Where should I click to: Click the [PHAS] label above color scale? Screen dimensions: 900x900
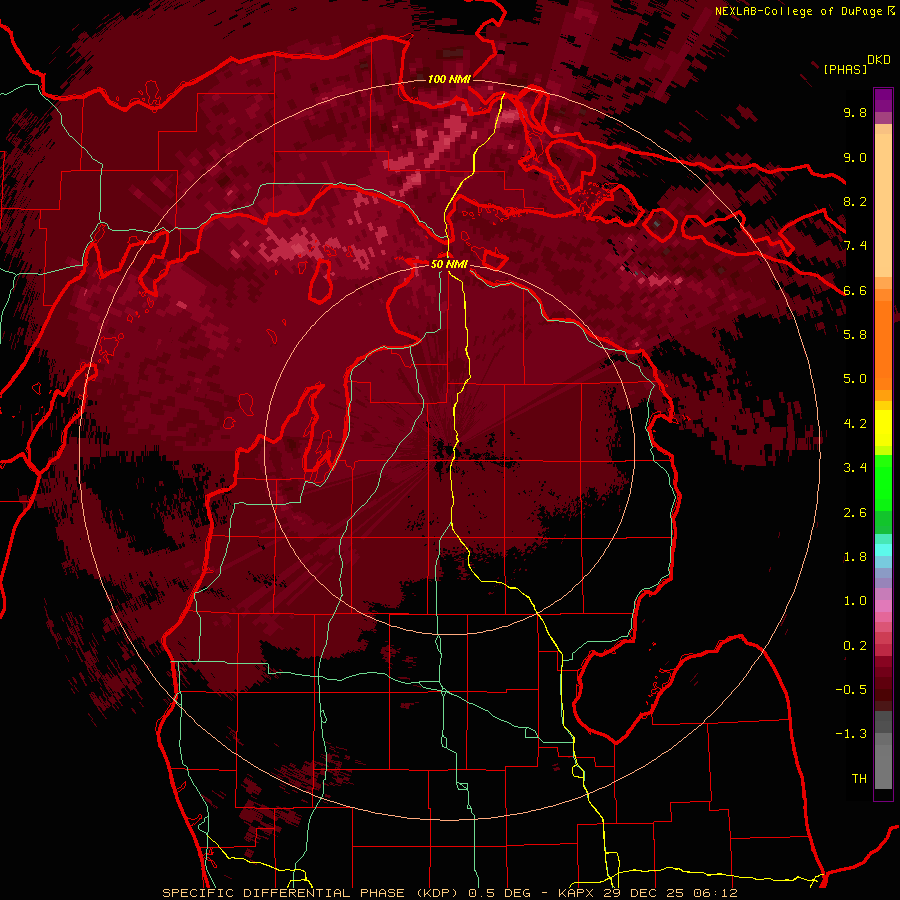point(845,69)
